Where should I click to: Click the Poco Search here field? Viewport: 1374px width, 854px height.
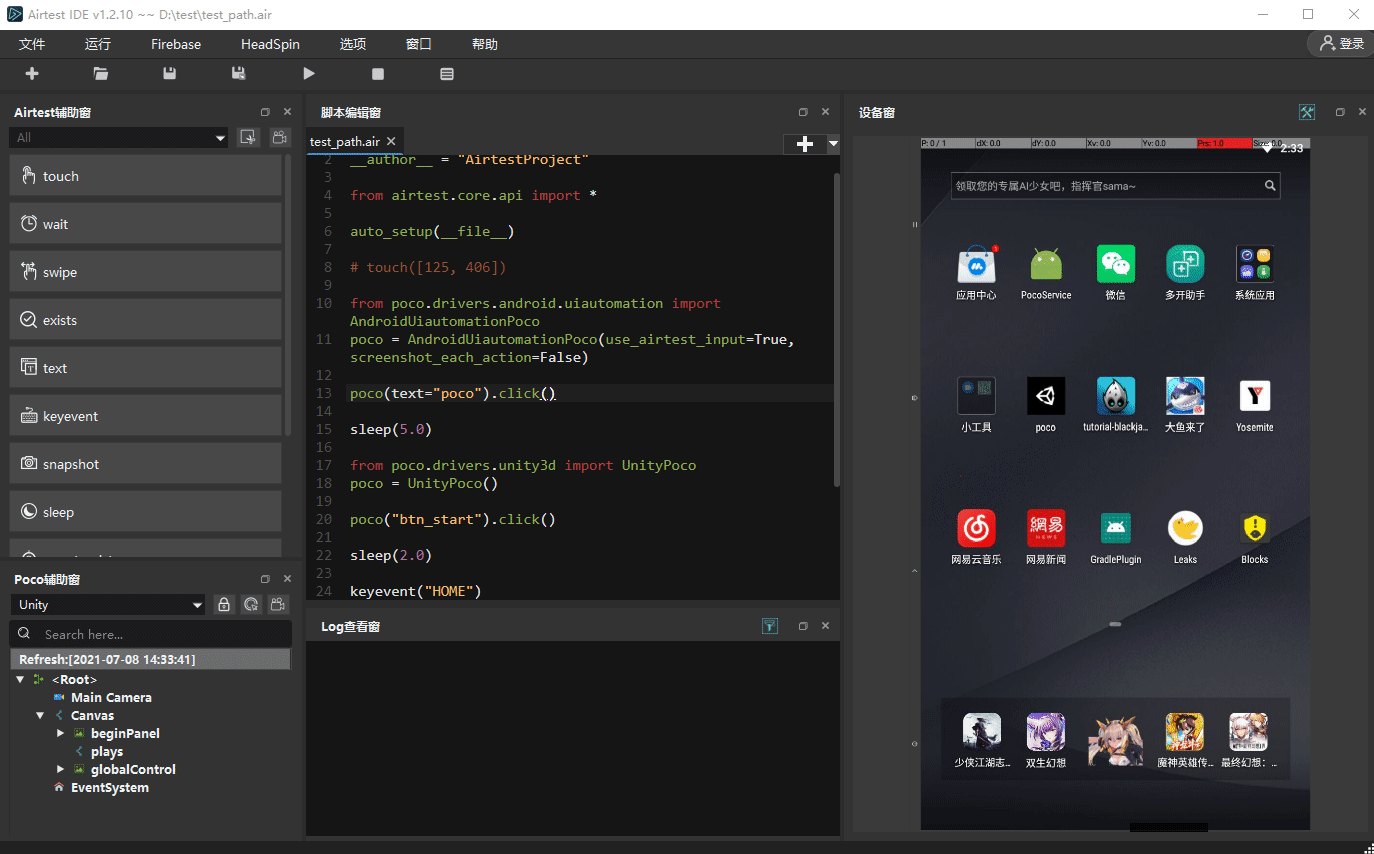point(150,634)
